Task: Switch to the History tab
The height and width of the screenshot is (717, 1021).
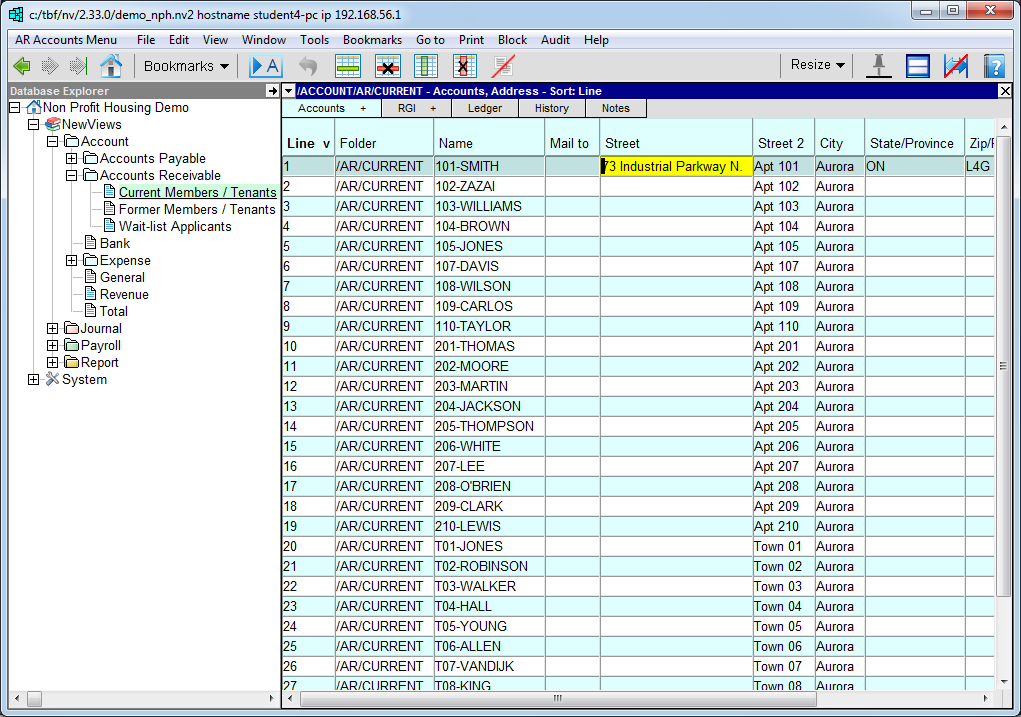Action: (551, 108)
